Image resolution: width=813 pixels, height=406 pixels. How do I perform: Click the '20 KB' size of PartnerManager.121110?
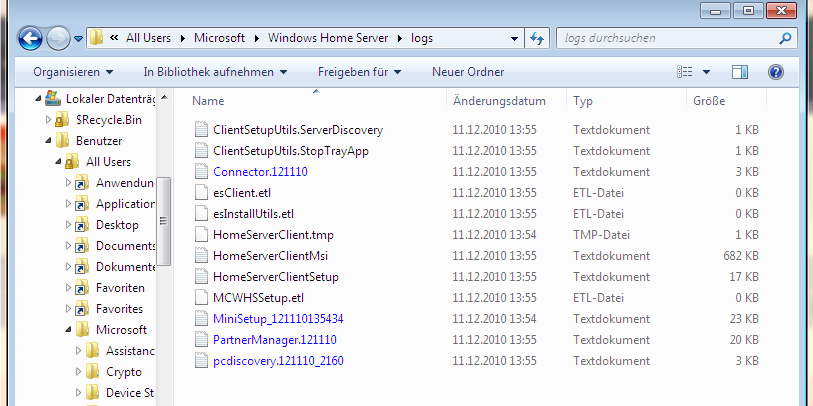click(x=744, y=340)
